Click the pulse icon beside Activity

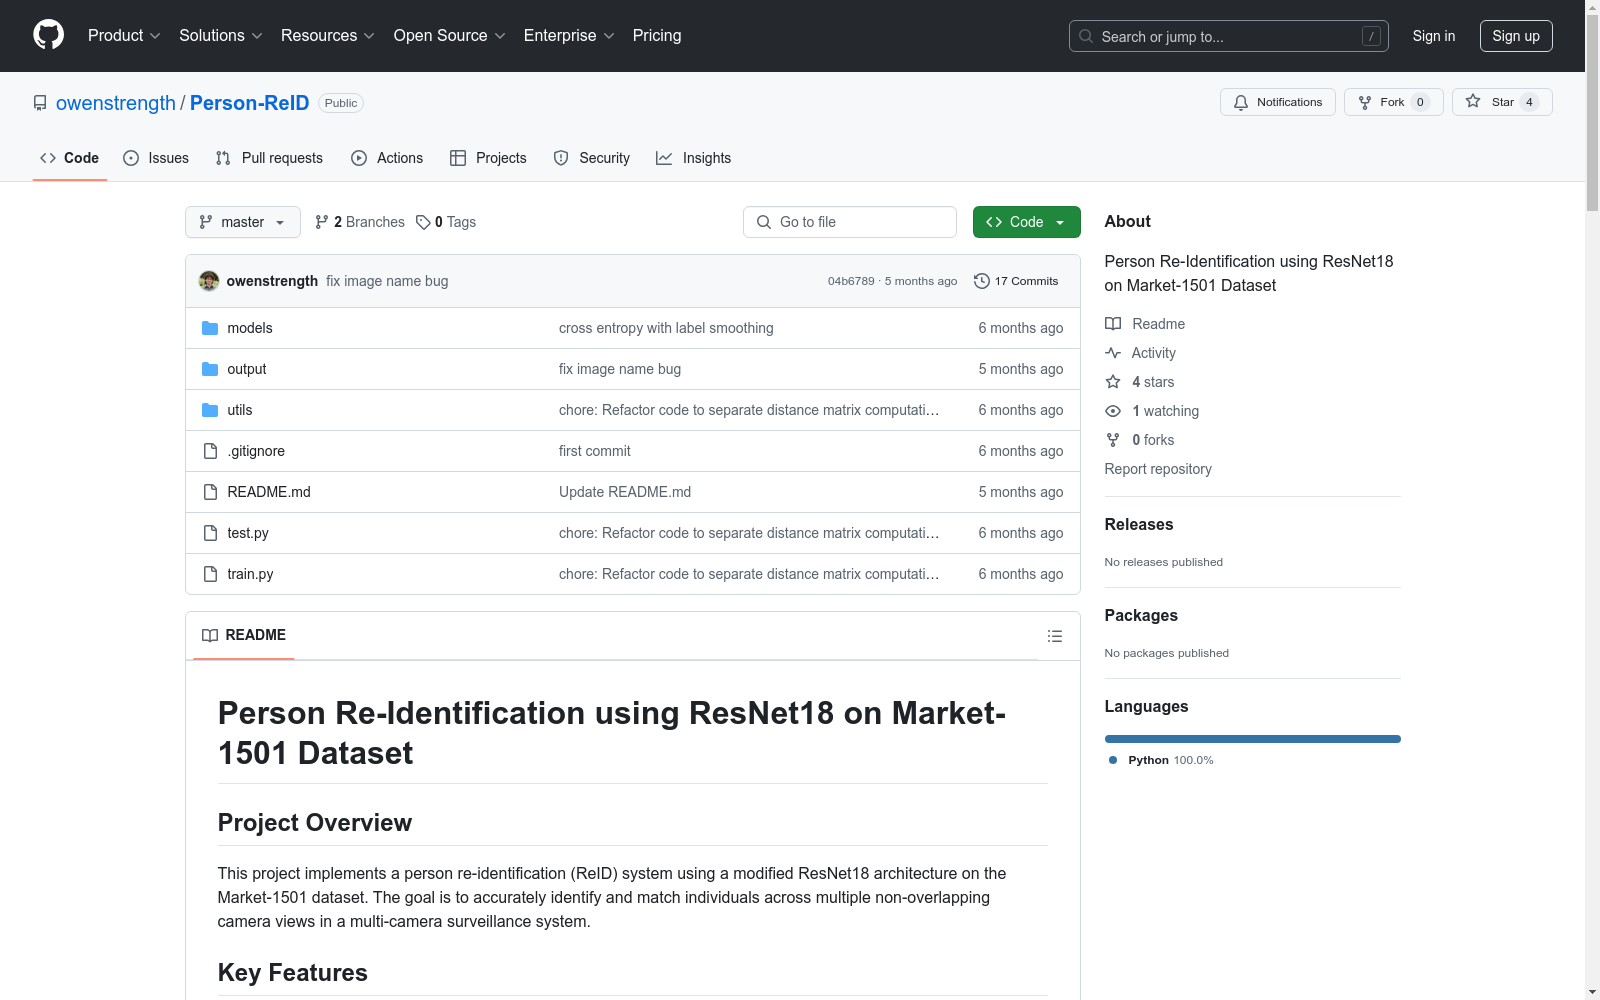(x=1113, y=353)
